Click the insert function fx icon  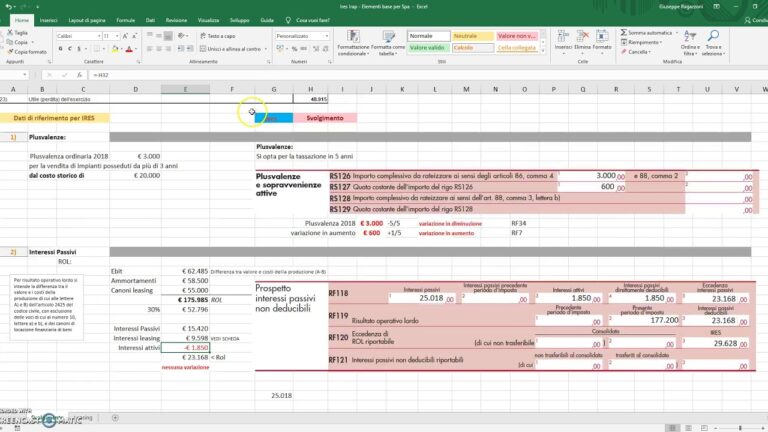tap(79, 75)
